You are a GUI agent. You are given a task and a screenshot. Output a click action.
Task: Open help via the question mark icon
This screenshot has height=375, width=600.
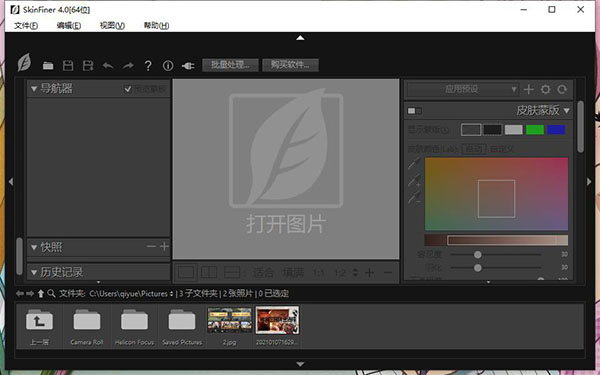coord(148,66)
